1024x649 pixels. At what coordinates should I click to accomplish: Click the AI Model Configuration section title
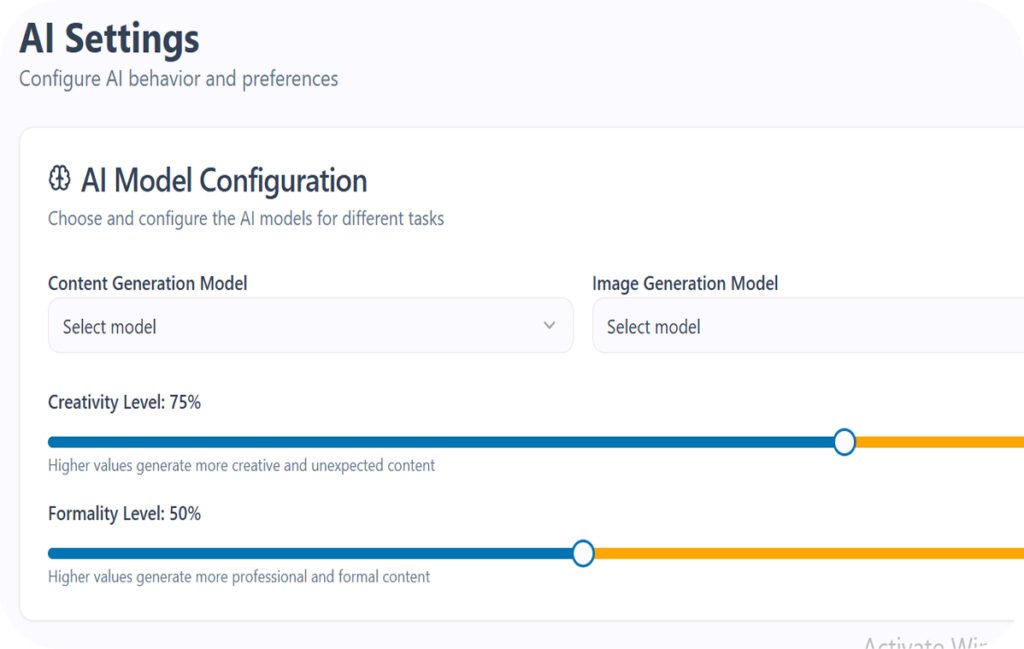[x=224, y=180]
